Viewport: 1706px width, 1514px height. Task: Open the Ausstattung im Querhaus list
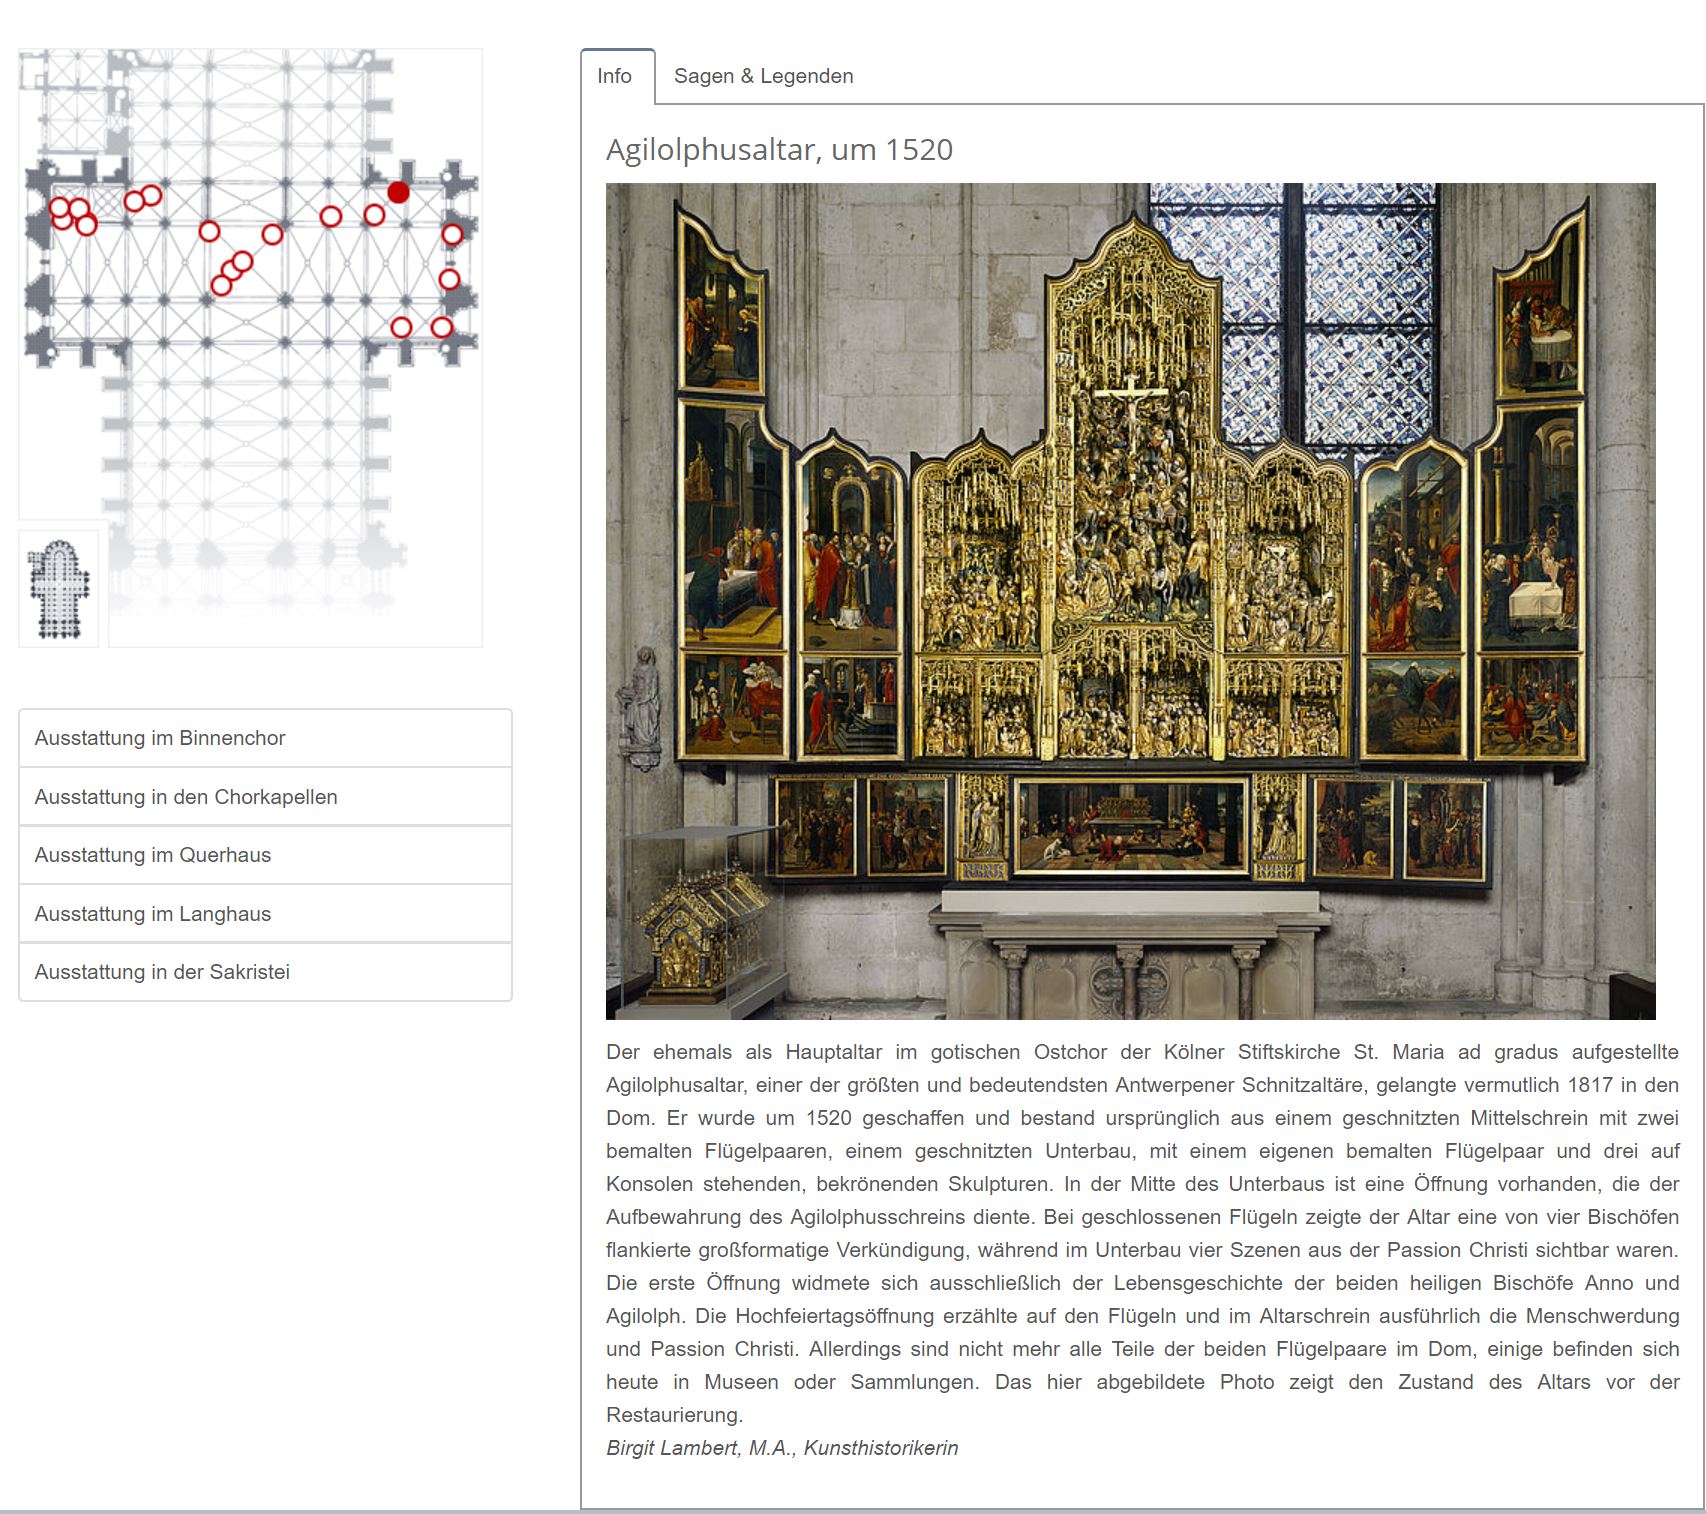pyautogui.click(x=265, y=855)
